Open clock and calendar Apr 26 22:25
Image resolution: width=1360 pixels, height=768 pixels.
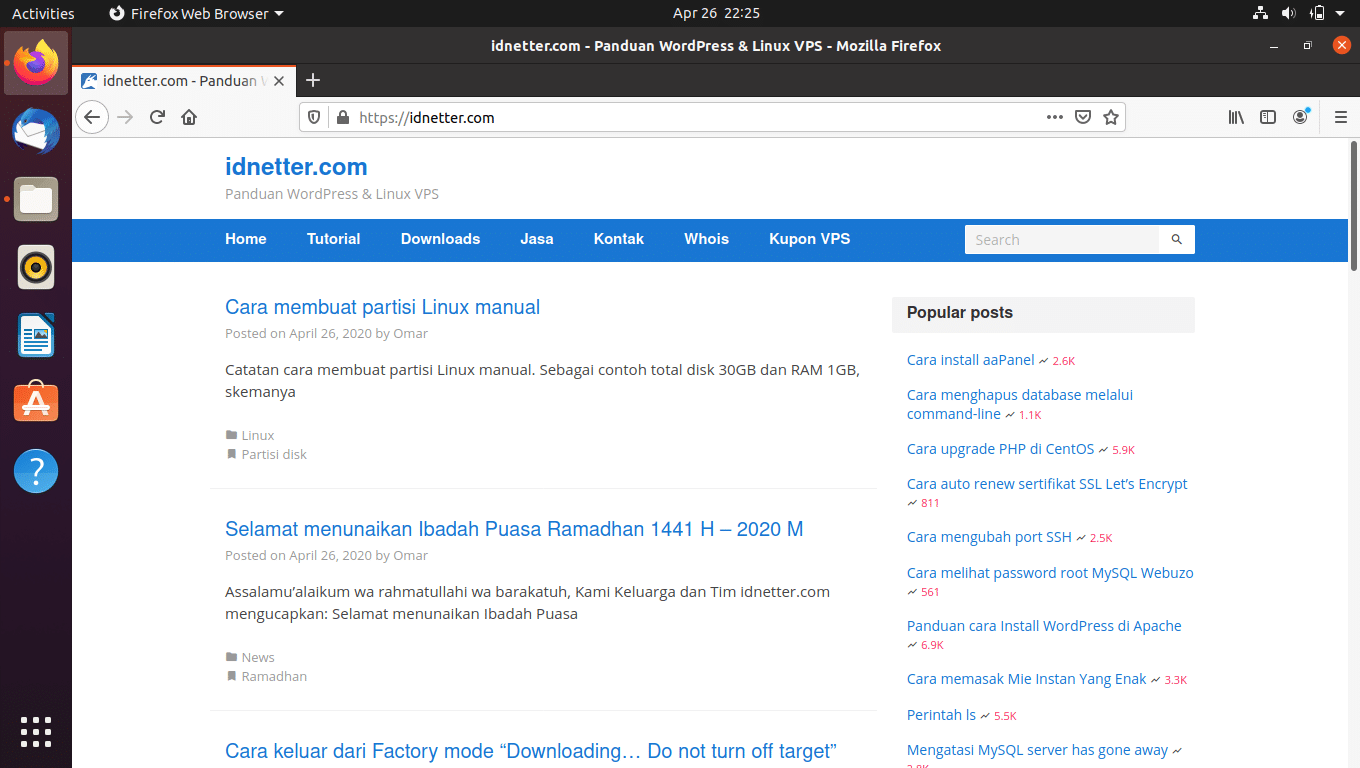click(x=716, y=13)
